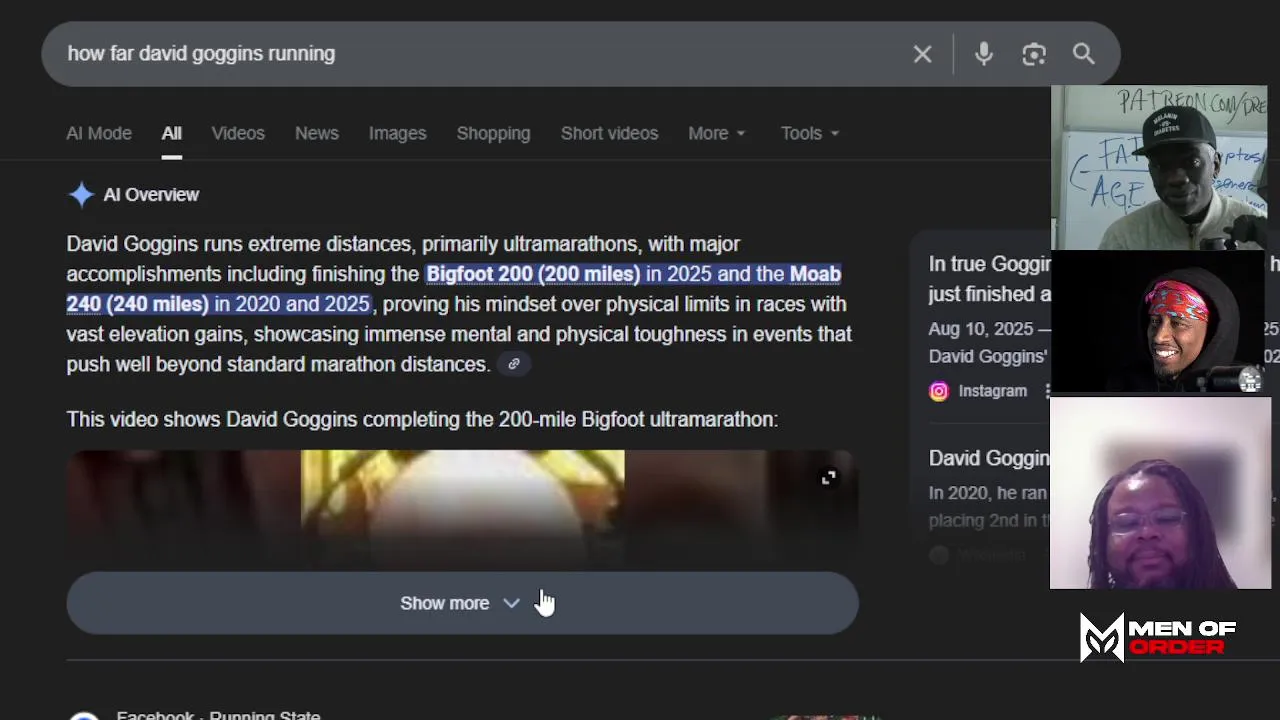1280x720 pixels.
Task: Click the 'Aug 10, 2025' date text
Action: [982, 329]
